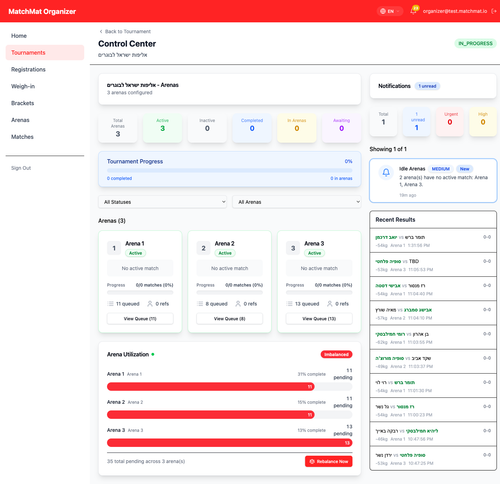Click Arena 3 utilization red bar
Viewport: 500px width, 484px height.
pos(230,443)
